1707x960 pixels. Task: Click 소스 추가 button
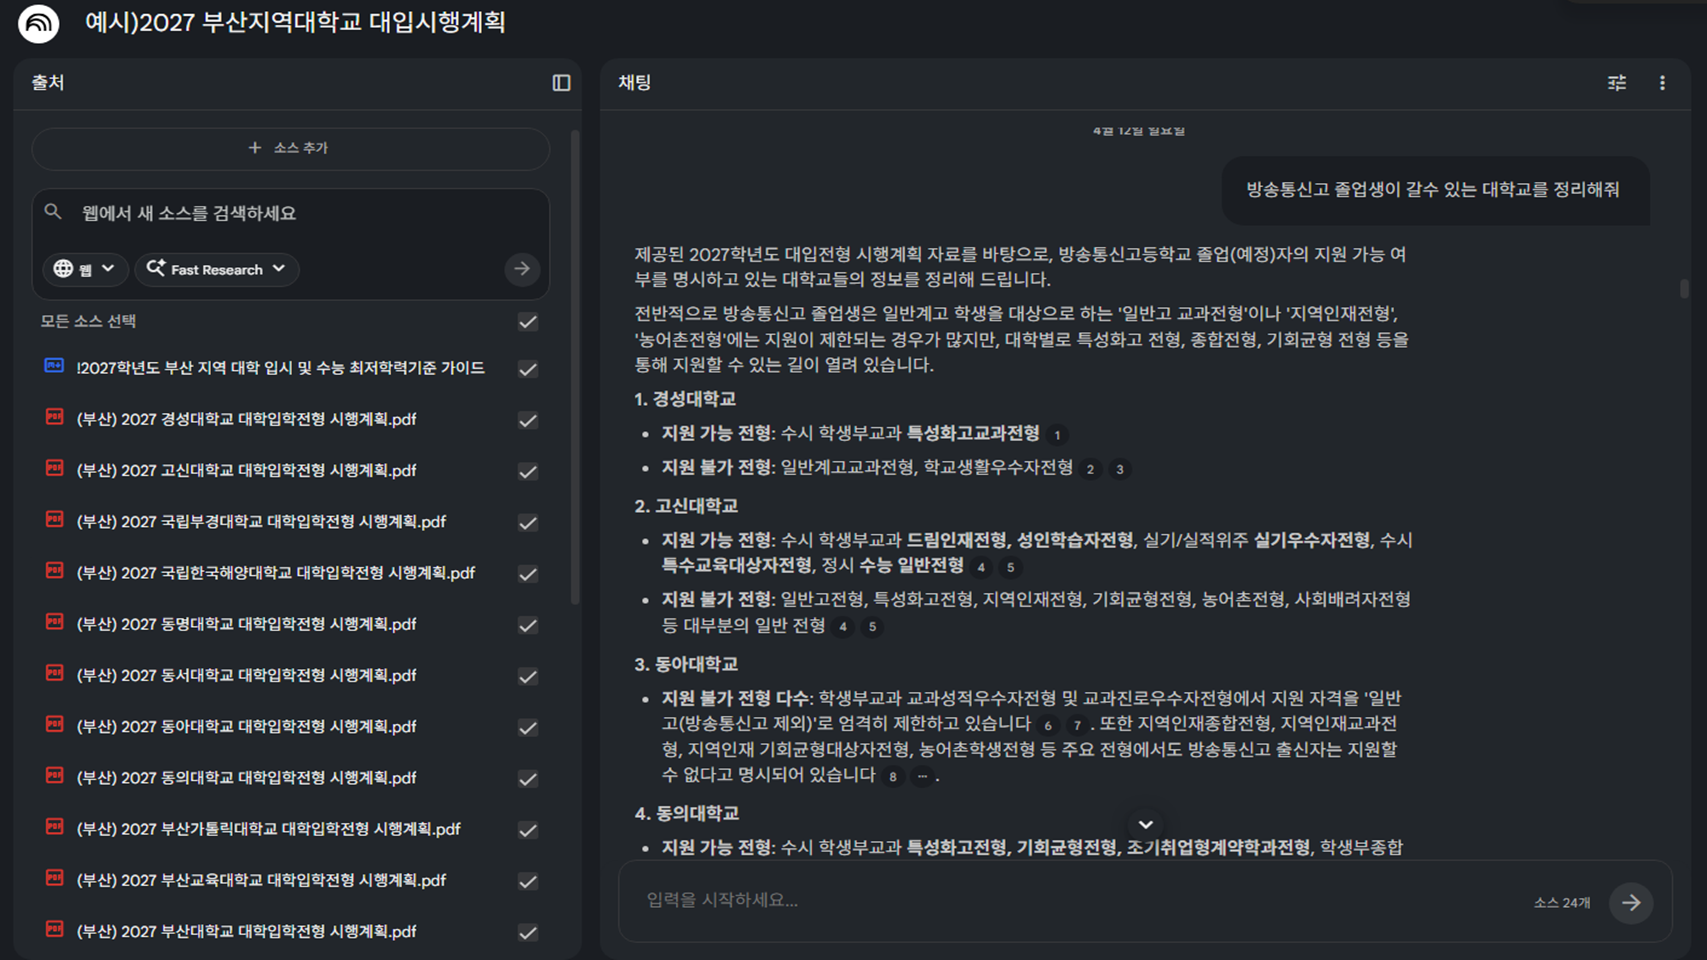[x=290, y=148]
